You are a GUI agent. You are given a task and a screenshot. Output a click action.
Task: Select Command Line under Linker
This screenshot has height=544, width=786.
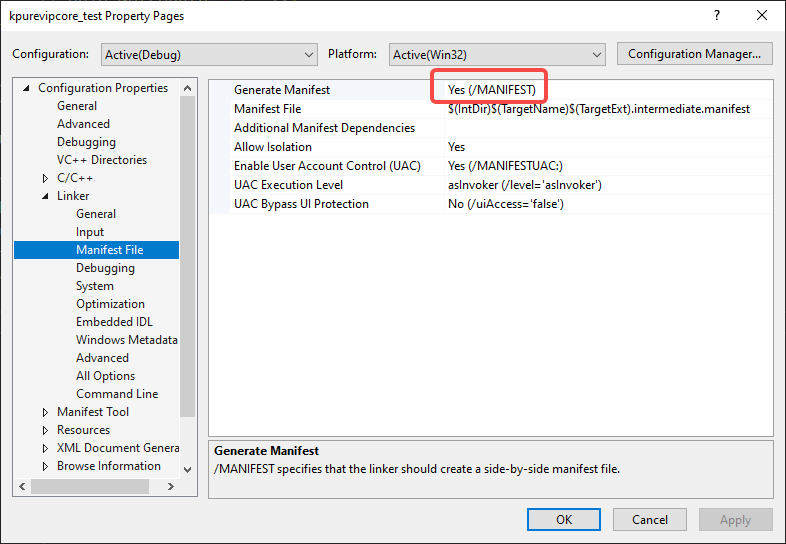point(116,394)
